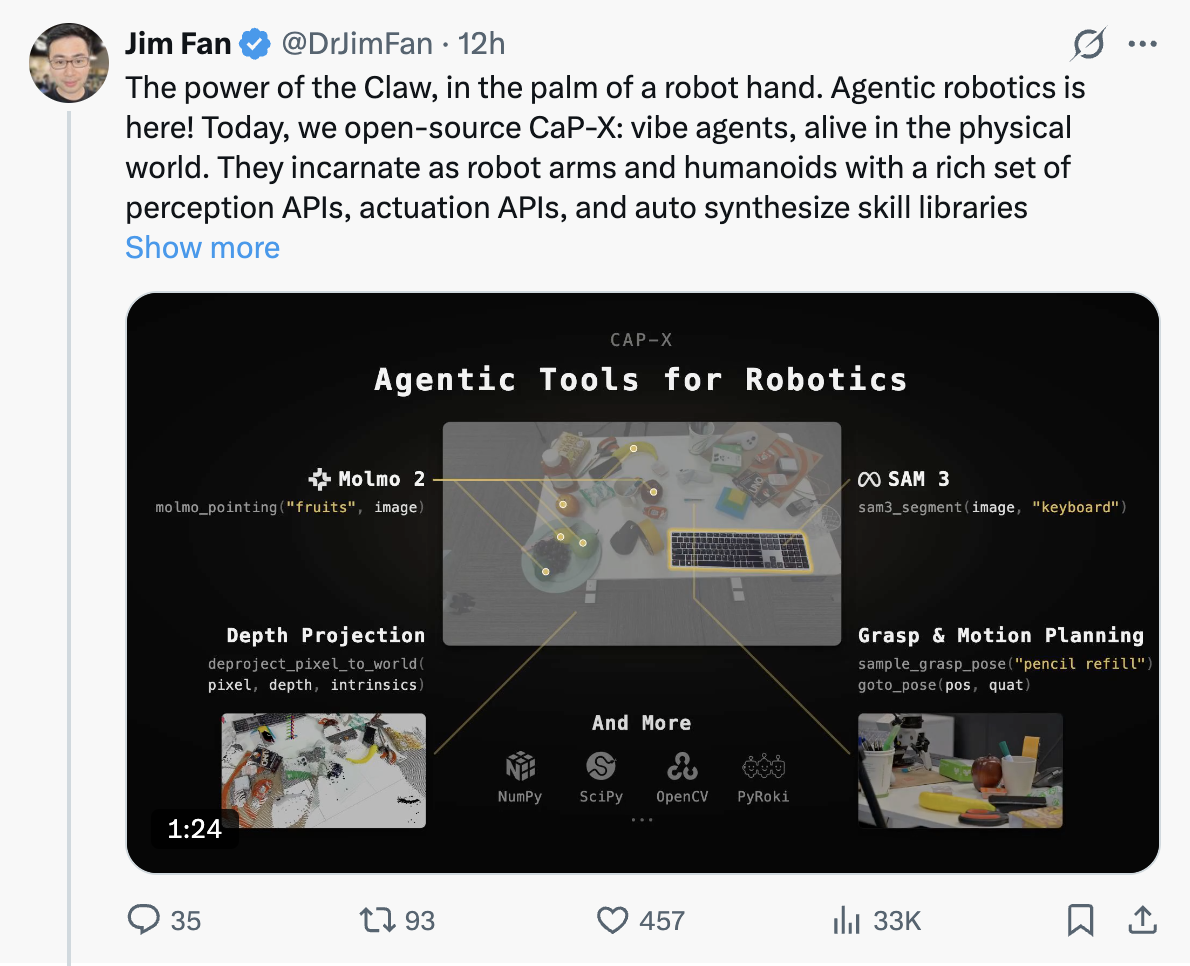Viewport: 1190px width, 966px height.
Task: Click the 1:24 video duration badge
Action: pos(194,828)
